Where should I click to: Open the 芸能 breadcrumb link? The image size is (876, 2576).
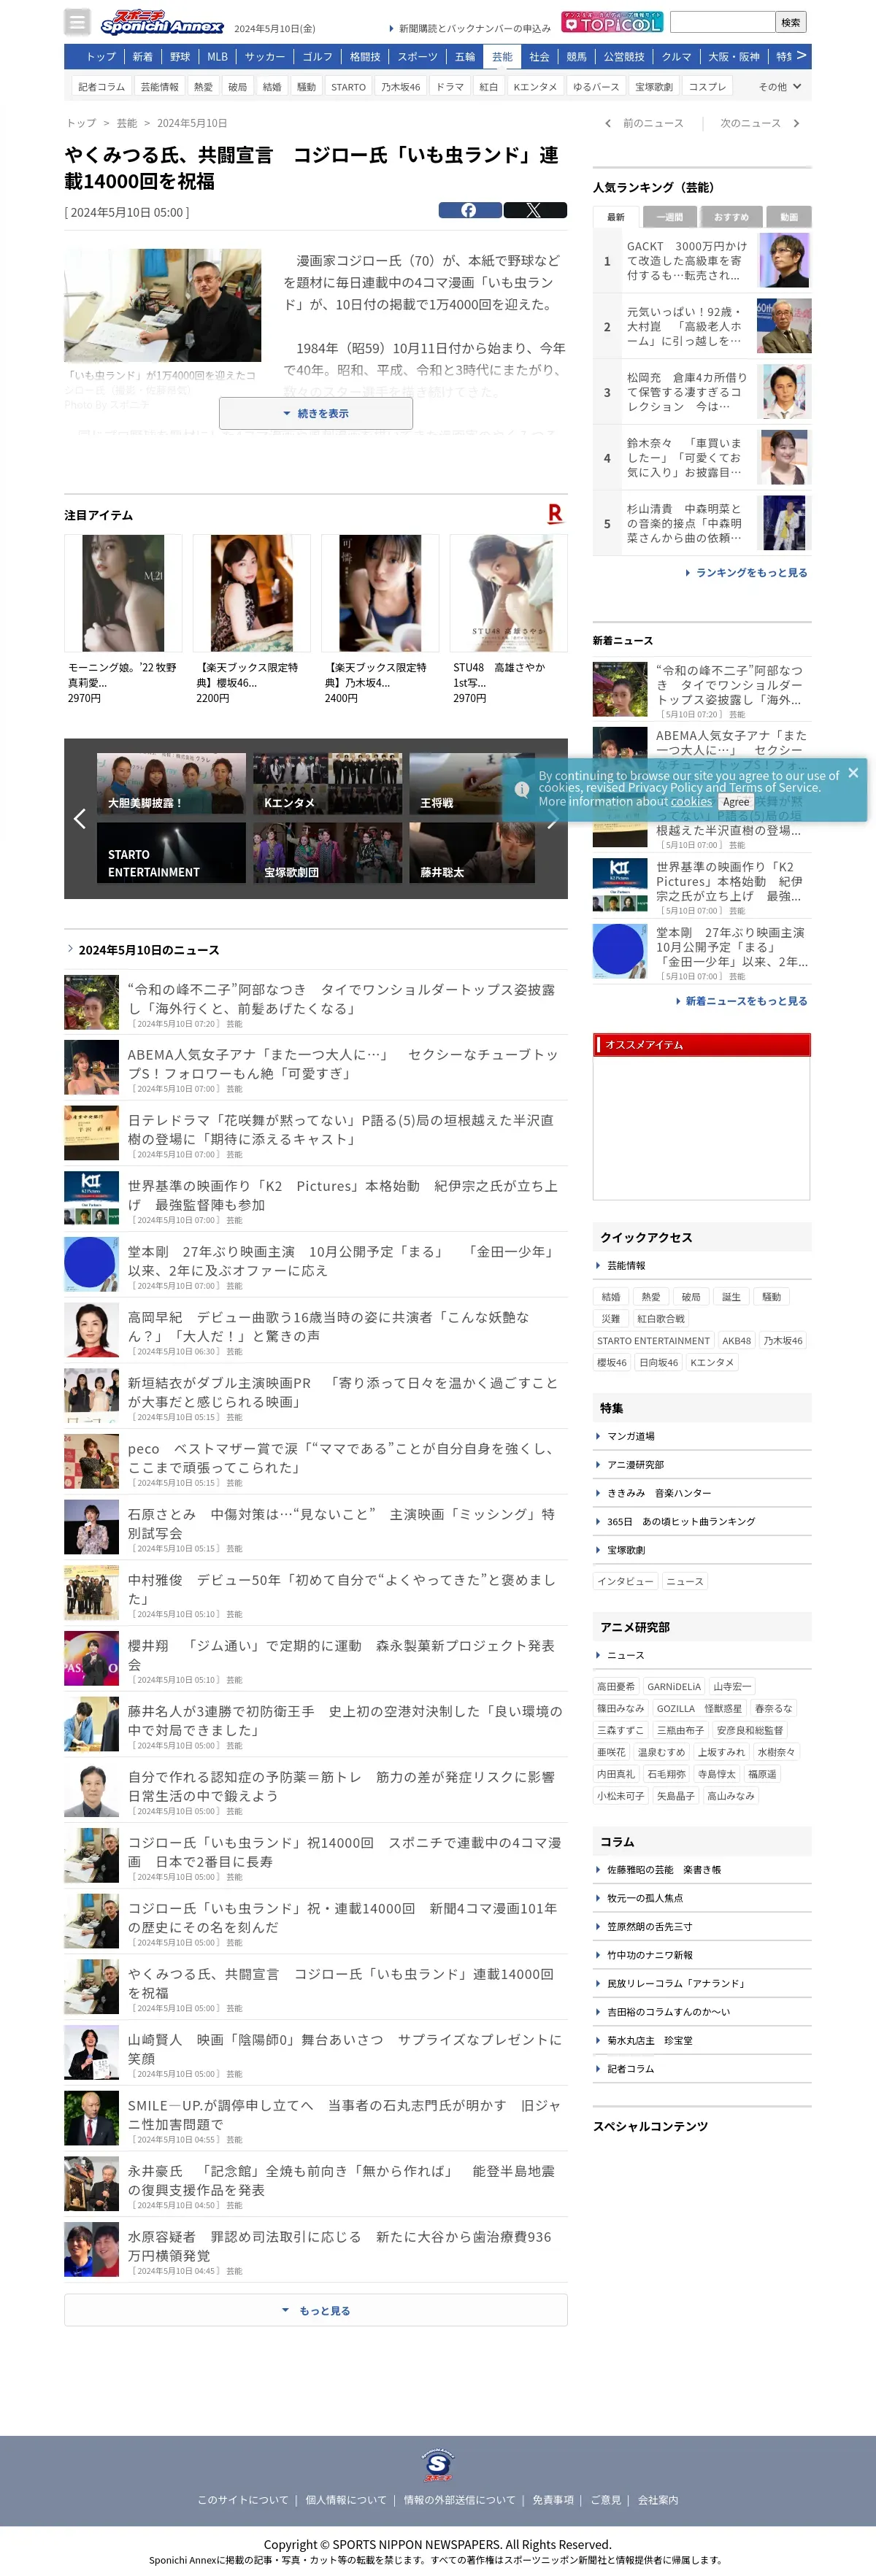[x=127, y=123]
